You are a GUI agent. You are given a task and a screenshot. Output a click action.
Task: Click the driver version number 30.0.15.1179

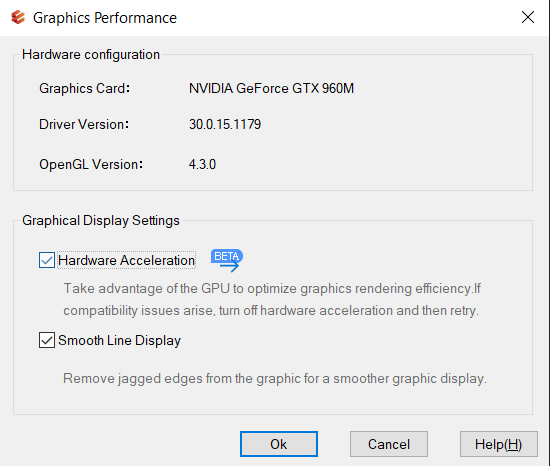click(x=225, y=124)
